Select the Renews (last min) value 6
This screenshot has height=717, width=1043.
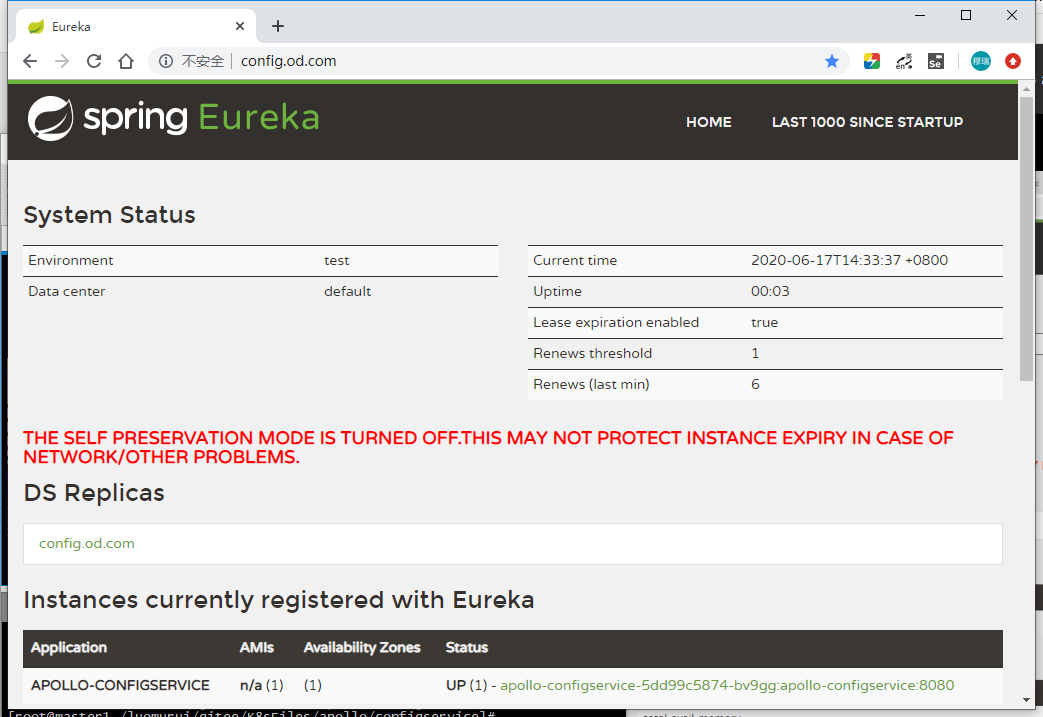[755, 384]
